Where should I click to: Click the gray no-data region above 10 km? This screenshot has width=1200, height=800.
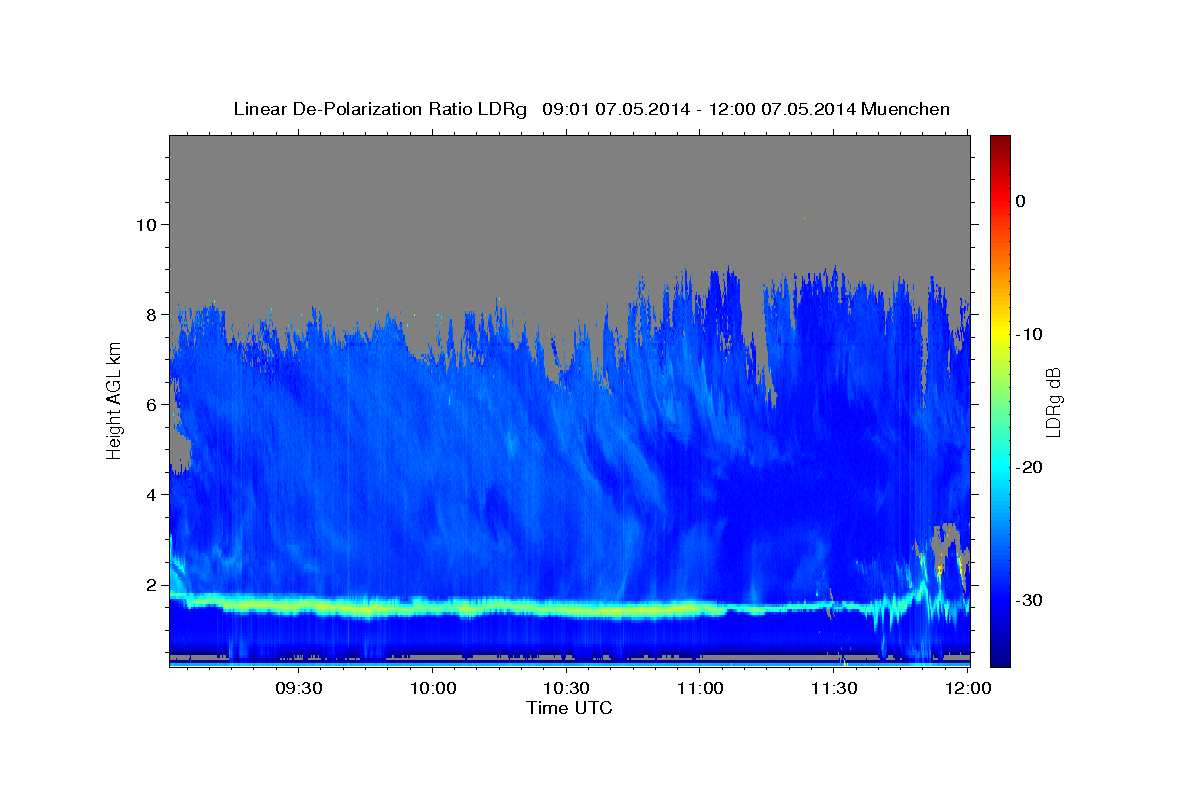click(570, 180)
